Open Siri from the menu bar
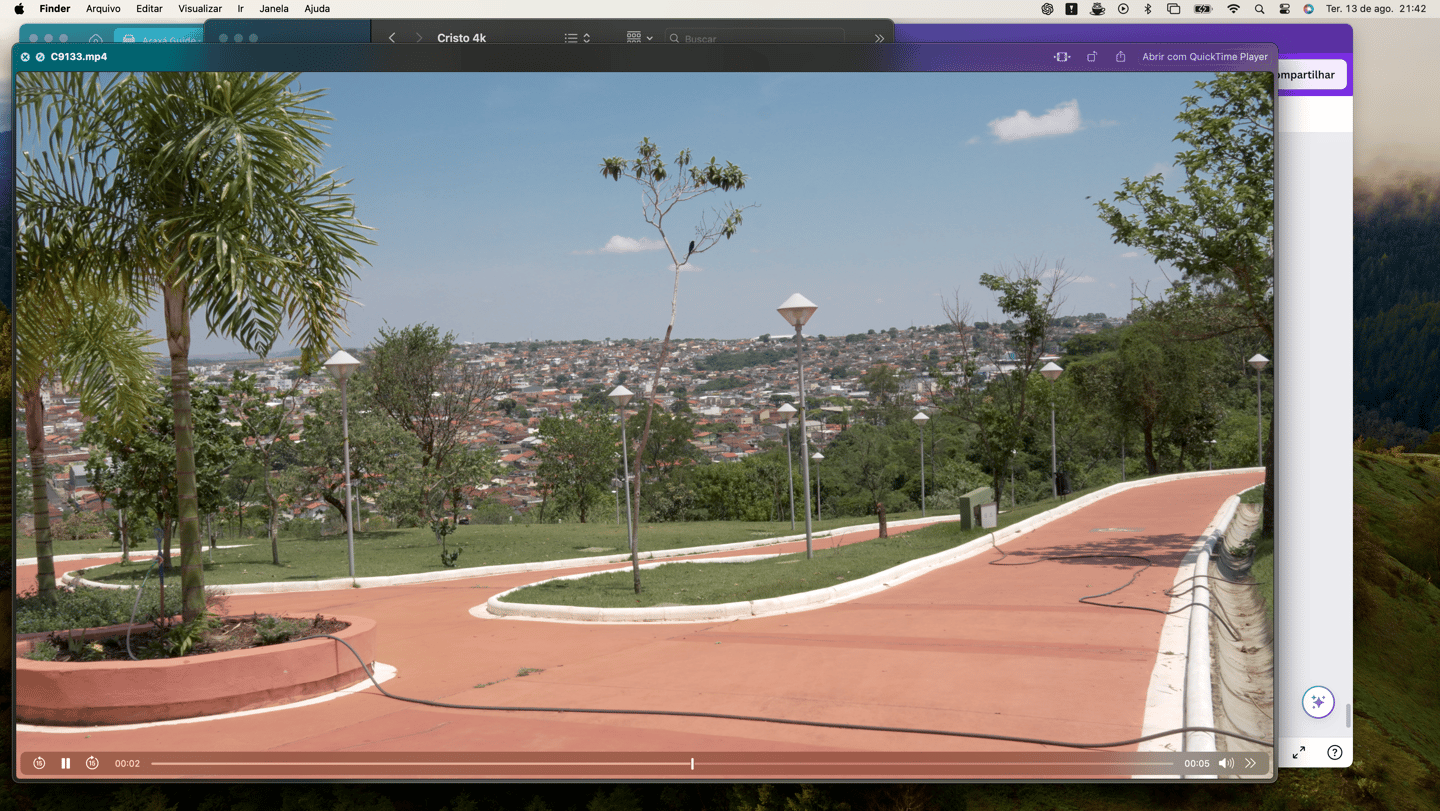The image size is (1440, 811). click(x=1309, y=9)
